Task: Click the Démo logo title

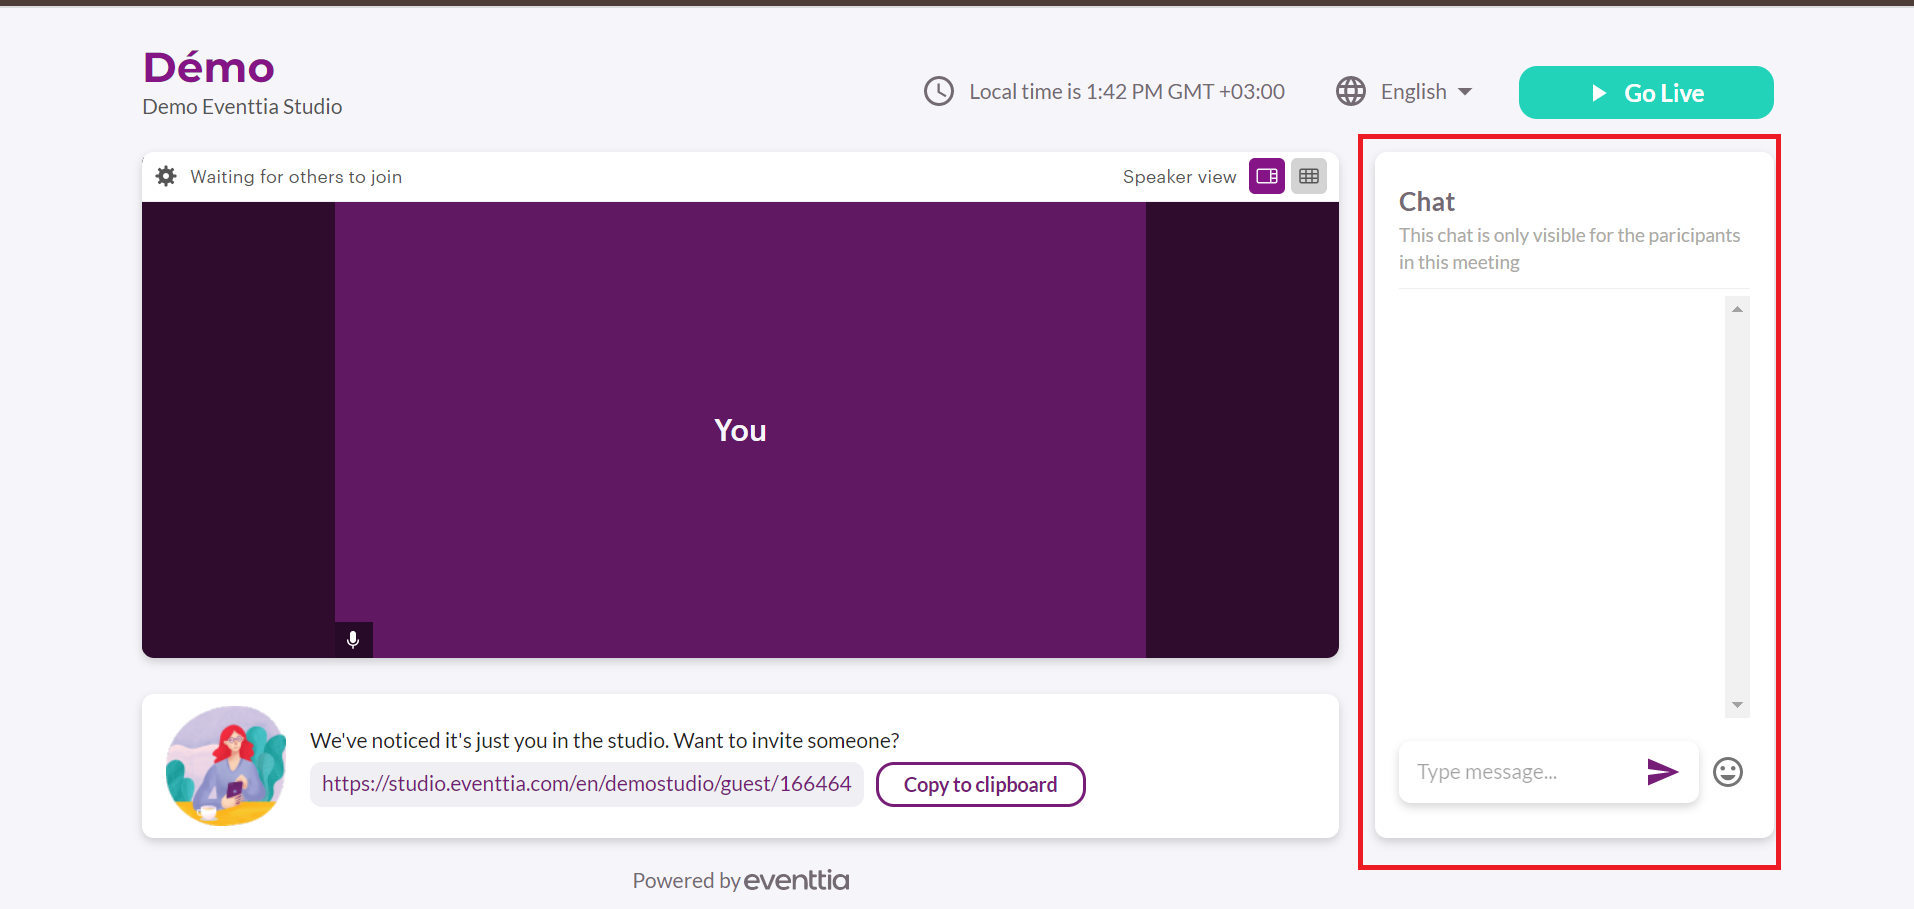Action: (x=209, y=68)
